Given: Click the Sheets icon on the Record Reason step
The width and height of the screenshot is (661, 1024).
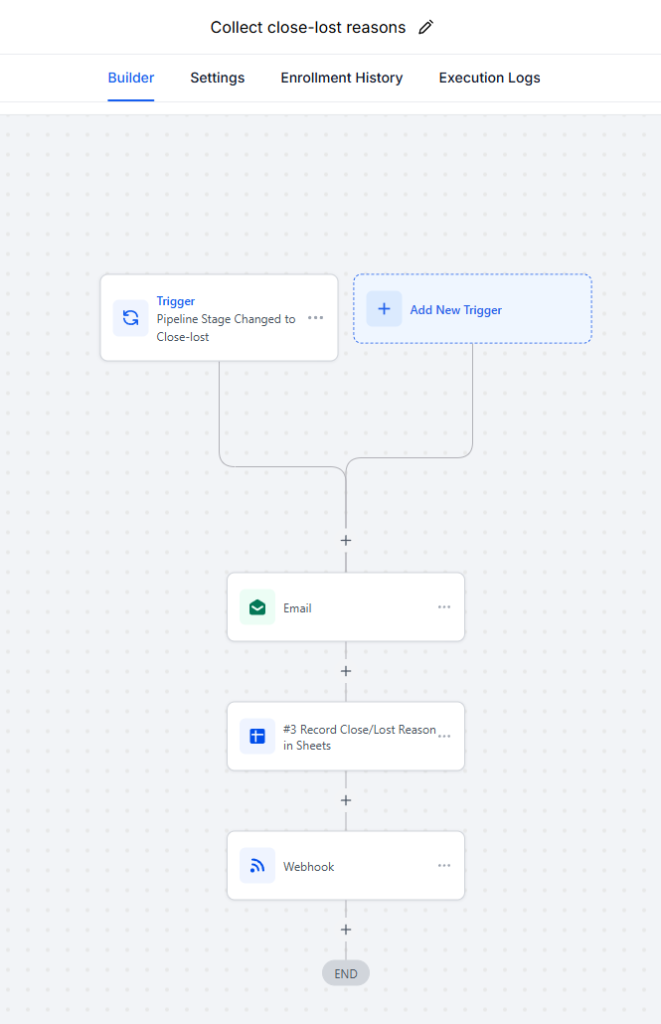Looking at the screenshot, I should pyautogui.click(x=257, y=736).
